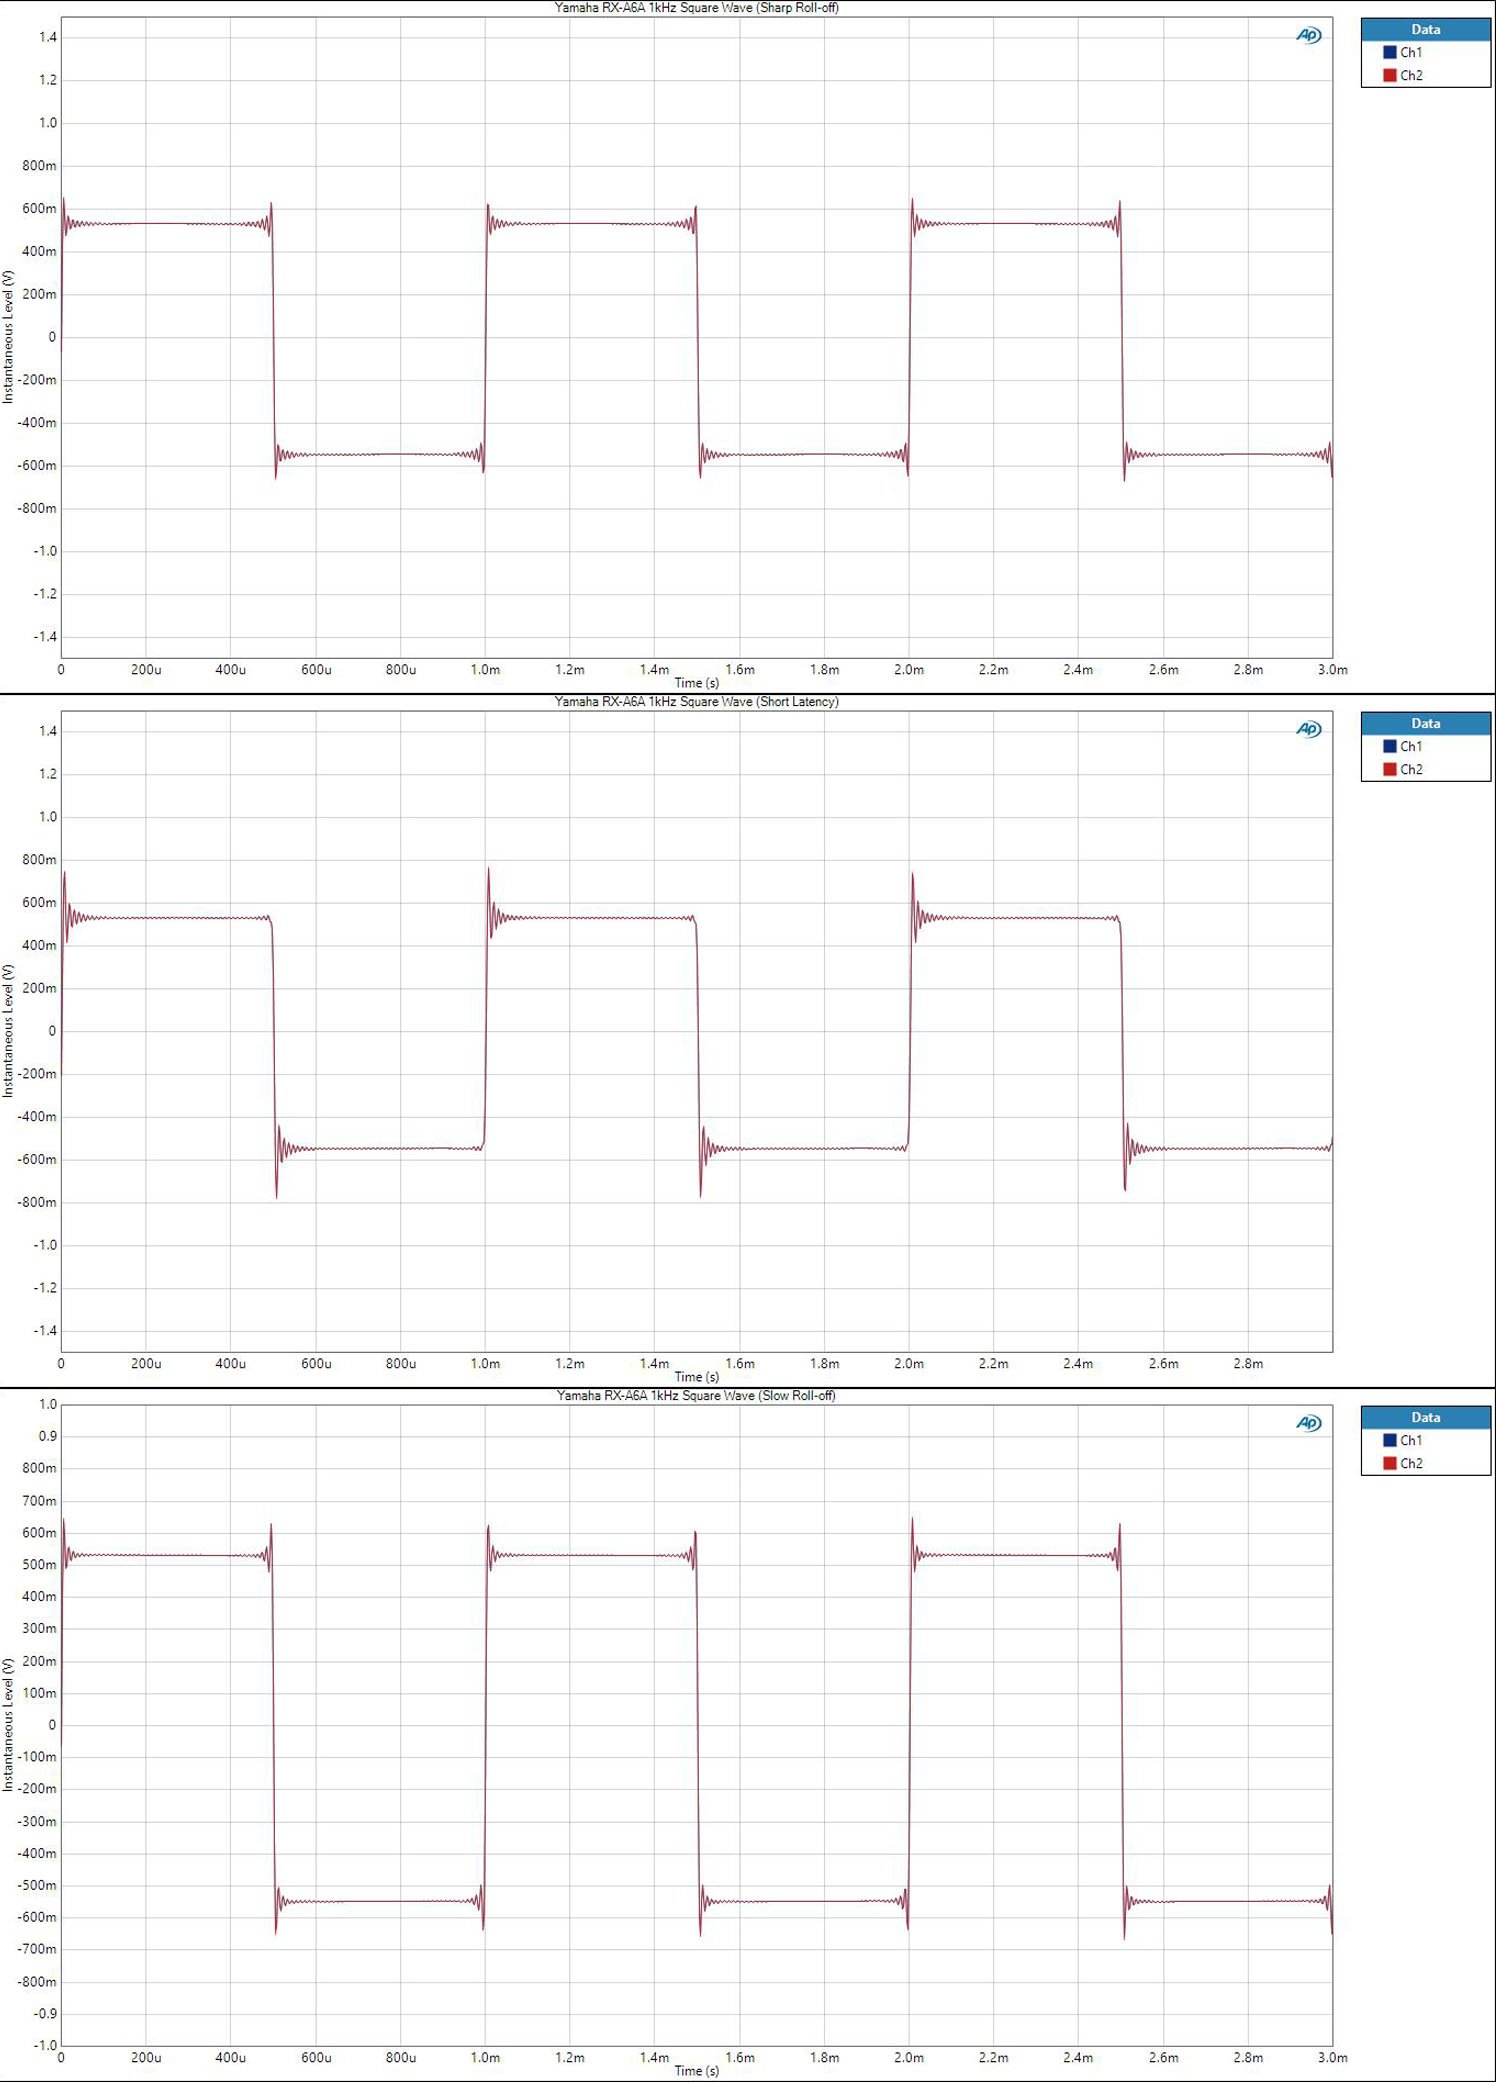Click Instantaneous Level (V) label of Short Latency graph
The width and height of the screenshot is (1496, 2084).
9,1031
